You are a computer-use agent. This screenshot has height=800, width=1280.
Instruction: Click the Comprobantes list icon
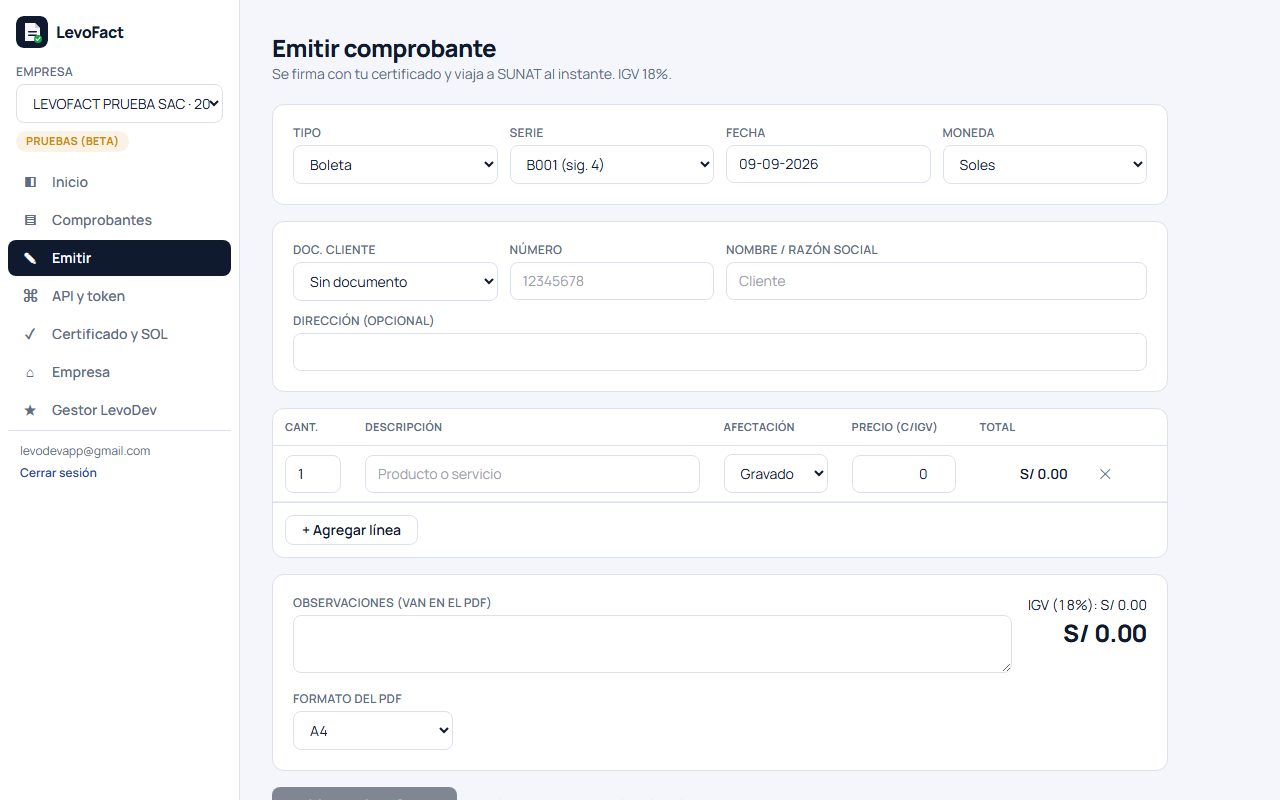tap(30, 220)
